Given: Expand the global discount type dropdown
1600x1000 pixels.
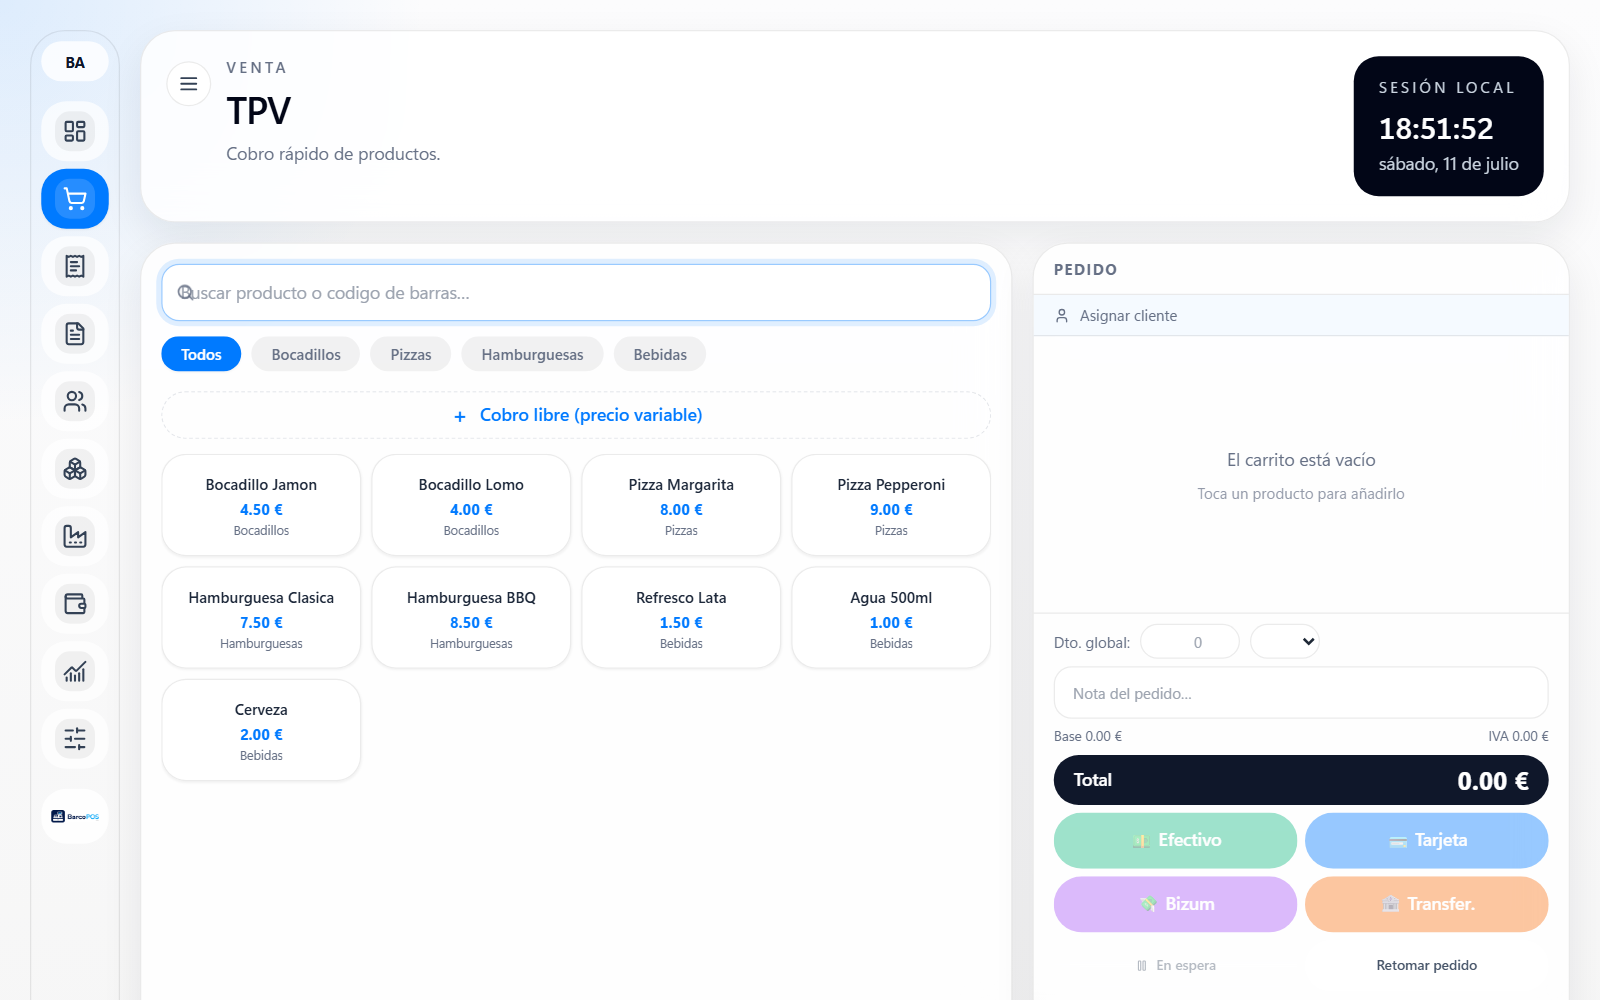Looking at the screenshot, I should click(x=1285, y=642).
